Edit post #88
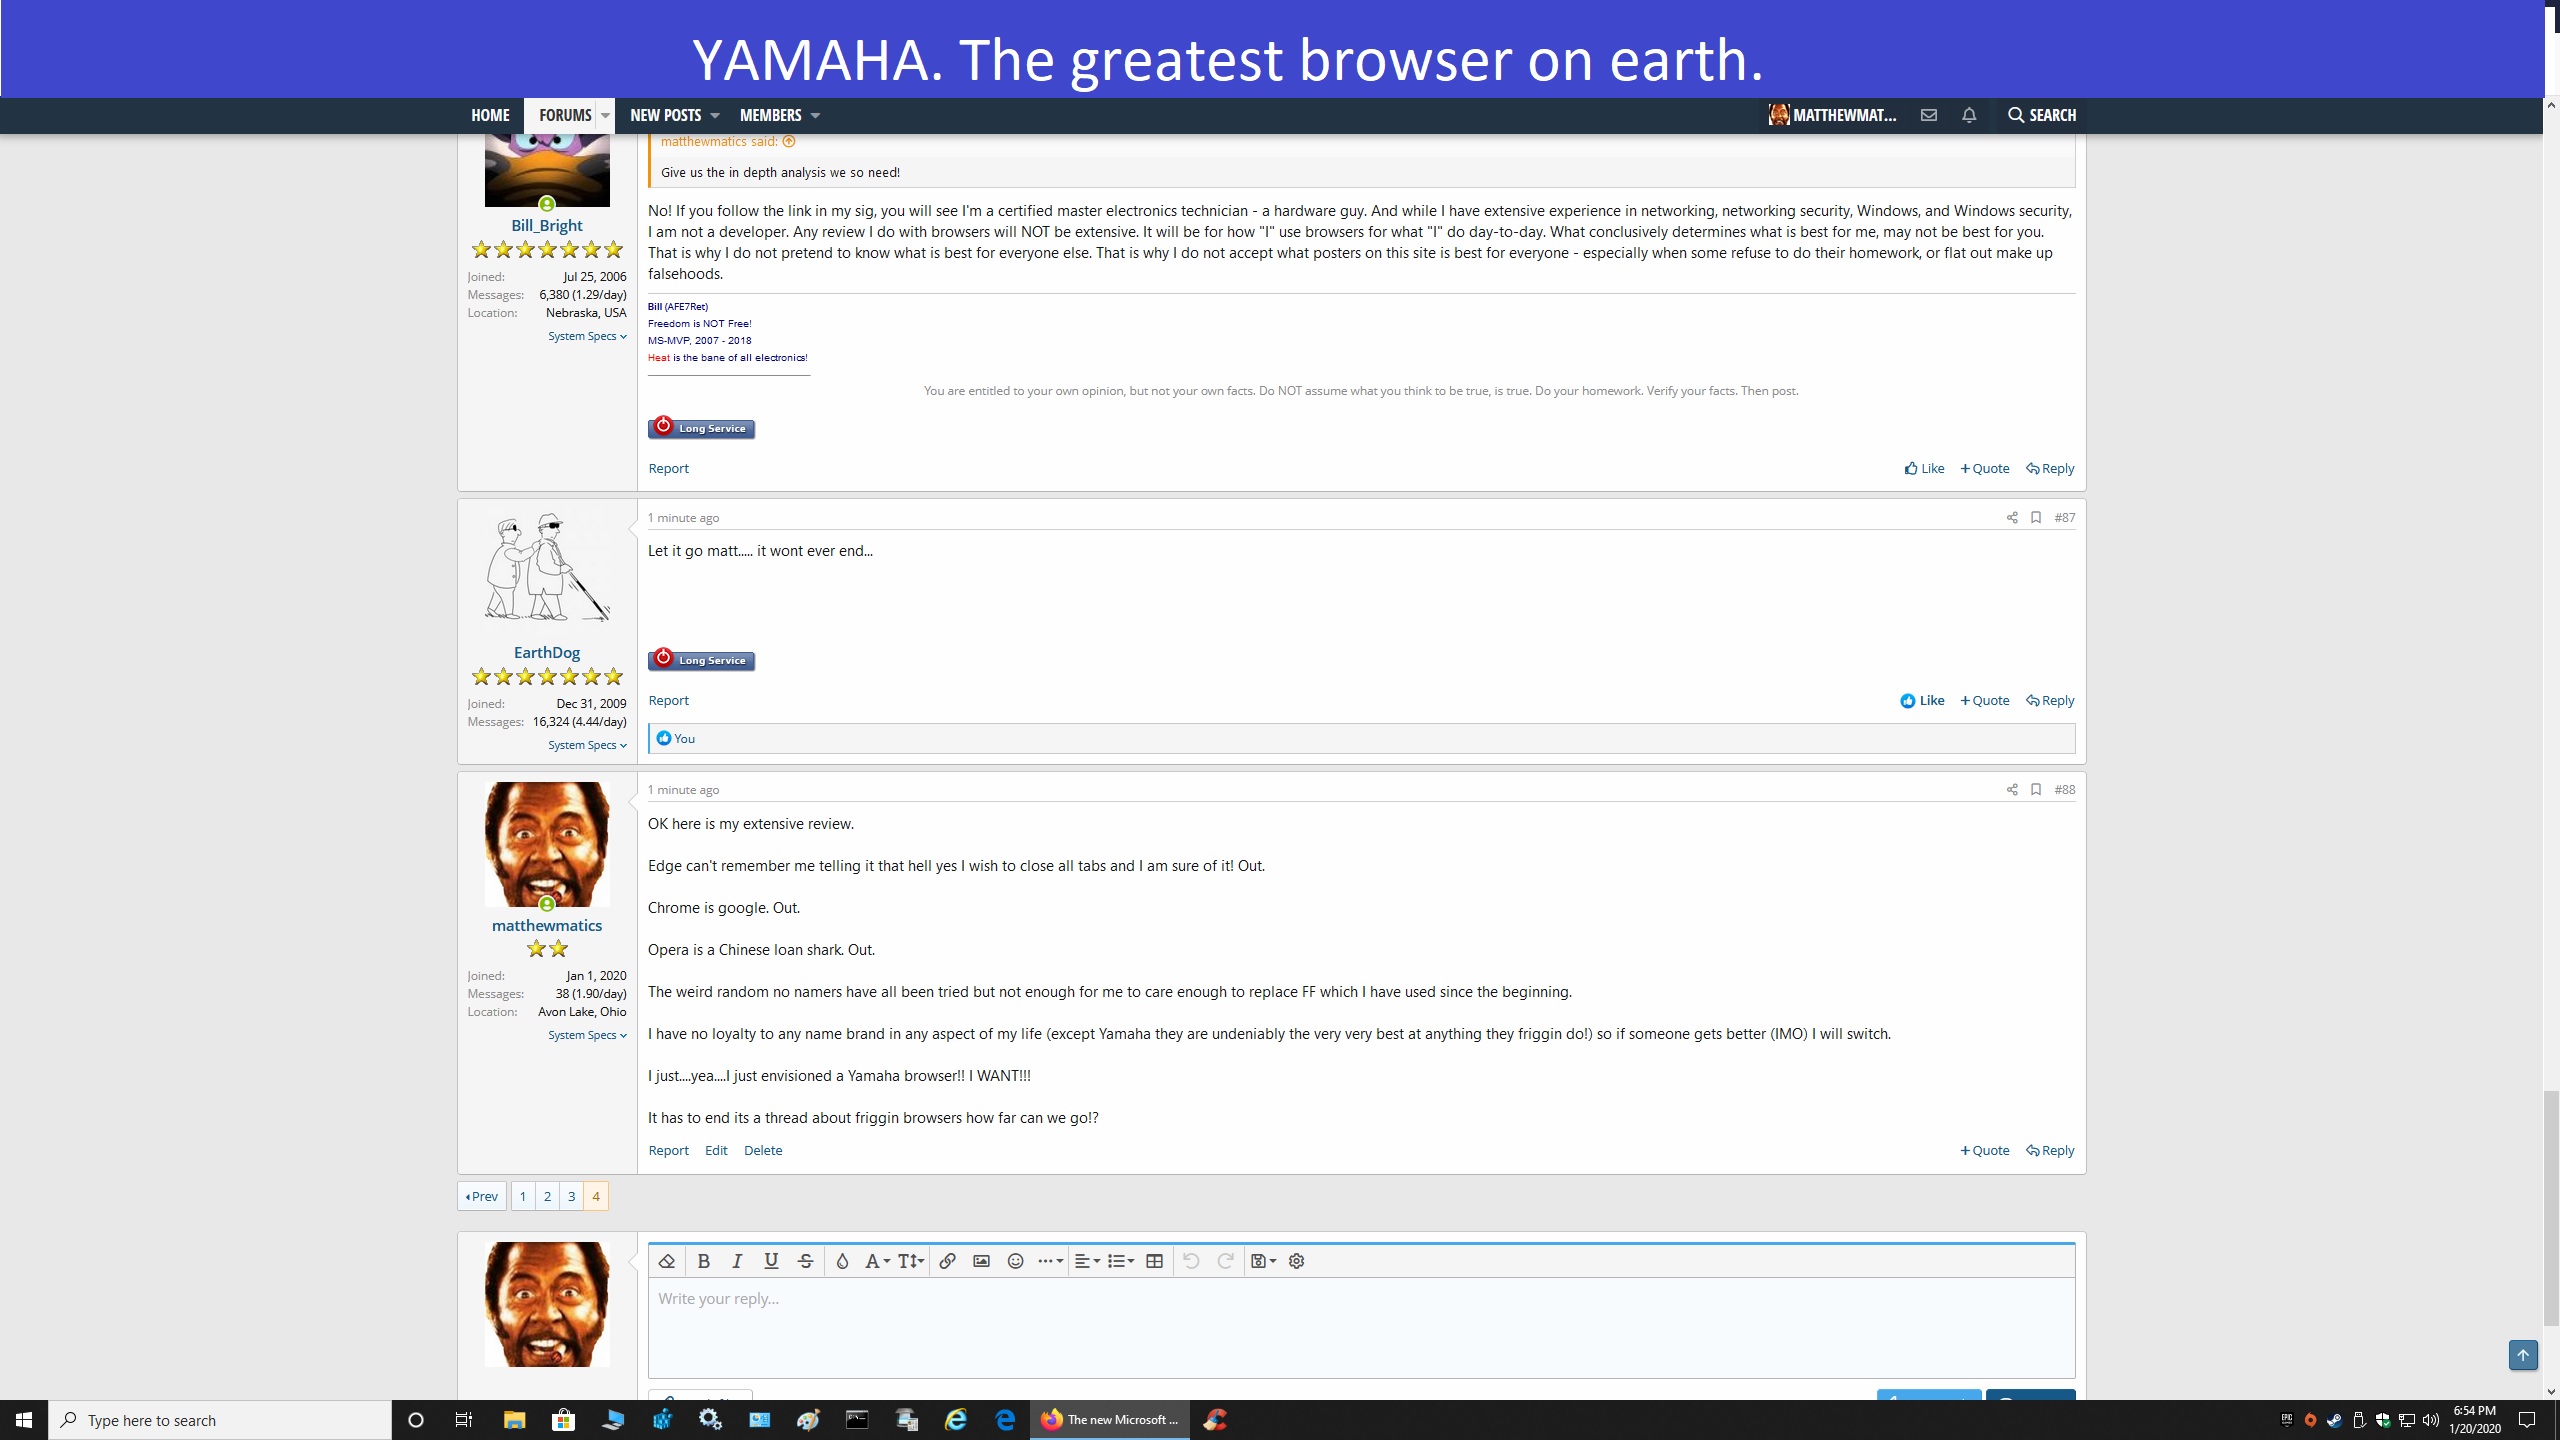Viewport: 2560px width, 1440px height. click(716, 1150)
